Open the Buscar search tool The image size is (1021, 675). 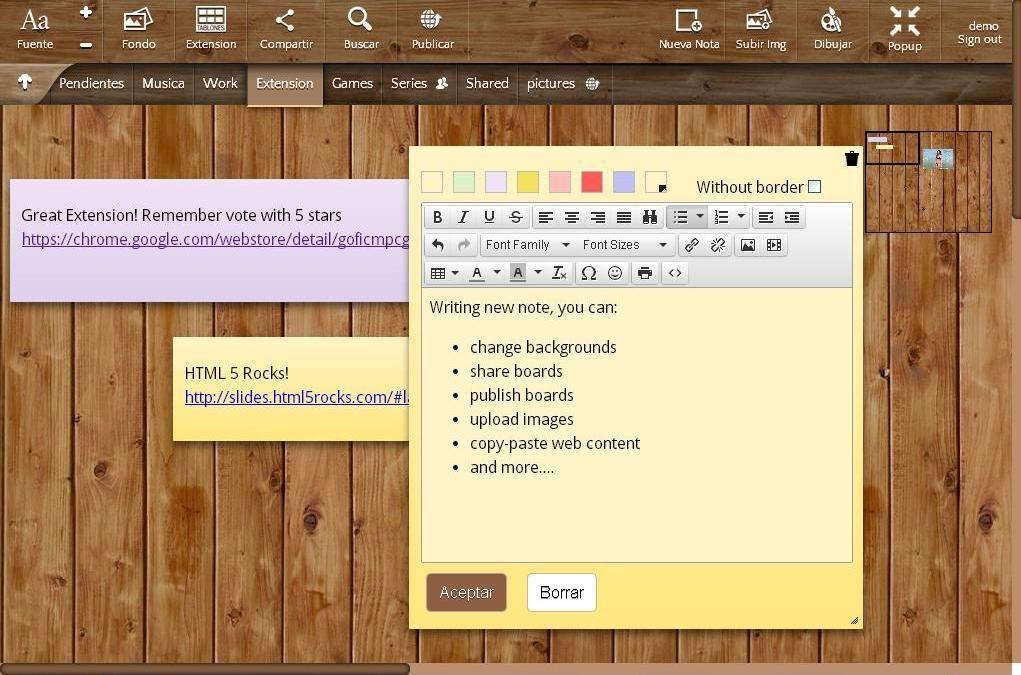pos(359,20)
